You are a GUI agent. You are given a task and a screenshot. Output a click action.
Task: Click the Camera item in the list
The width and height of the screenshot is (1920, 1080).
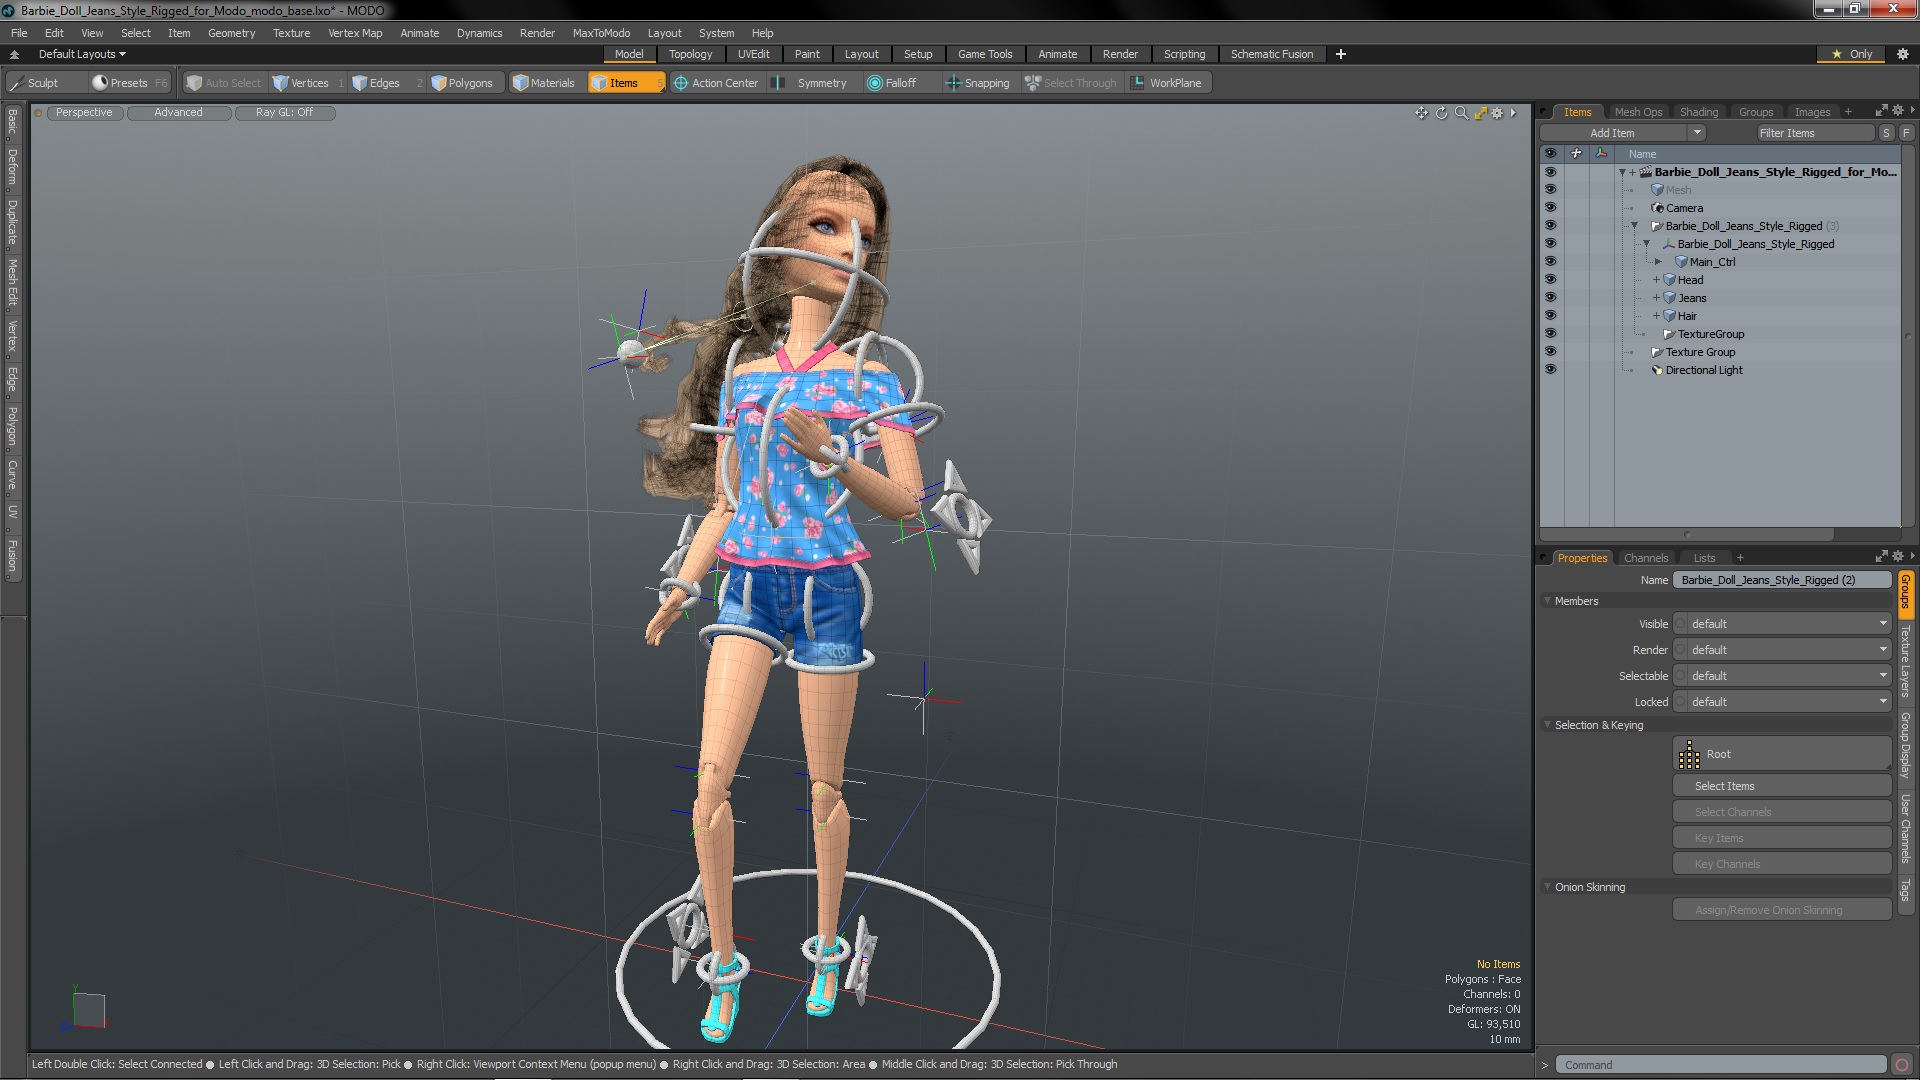(1684, 208)
